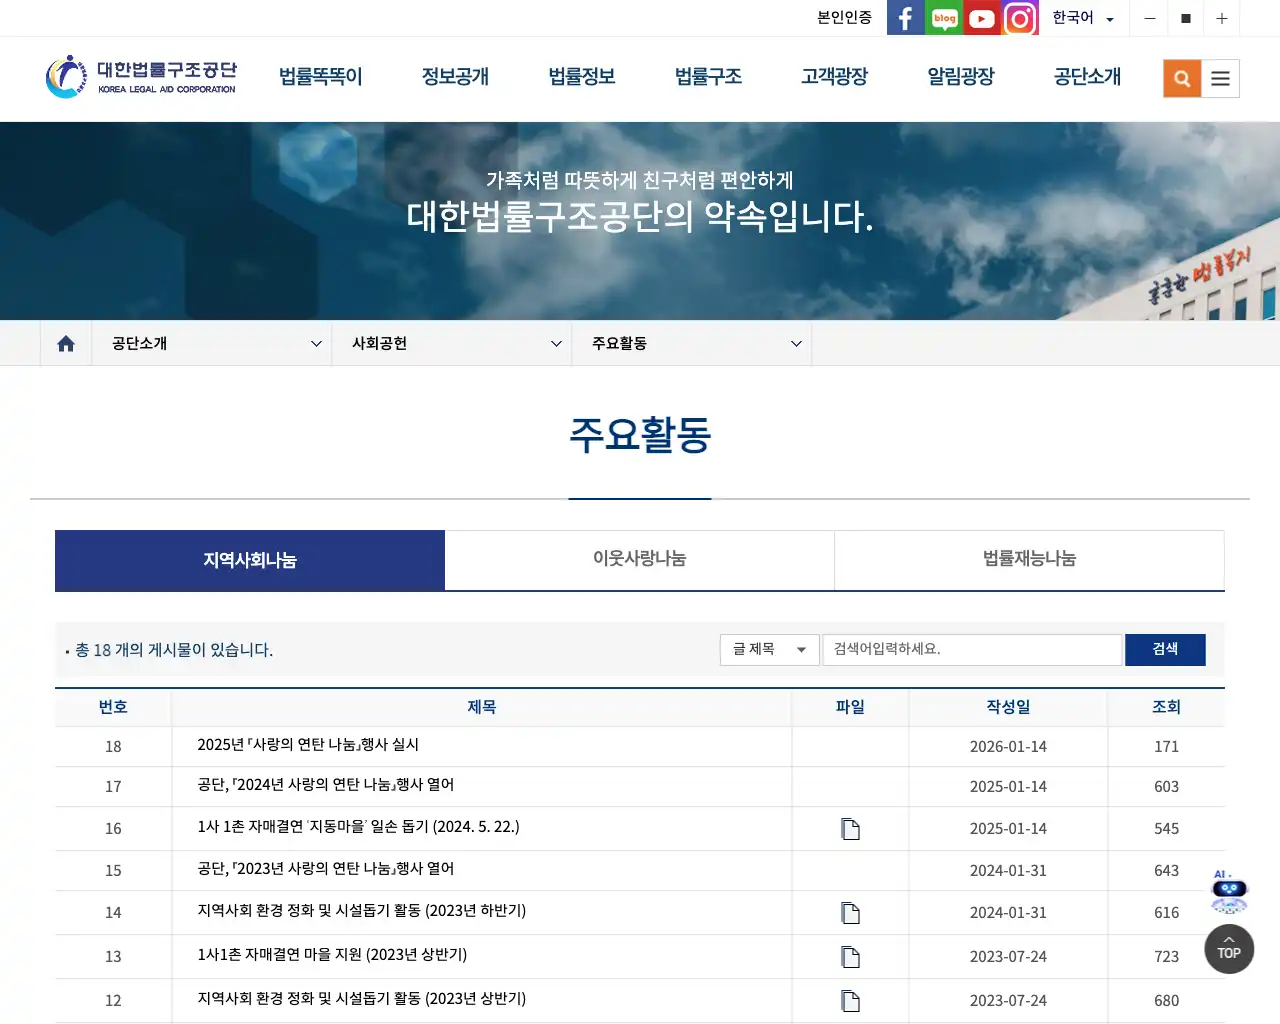This screenshot has height=1024, width=1280.
Task: Open the AI chatbot robot icon
Action: click(1229, 892)
